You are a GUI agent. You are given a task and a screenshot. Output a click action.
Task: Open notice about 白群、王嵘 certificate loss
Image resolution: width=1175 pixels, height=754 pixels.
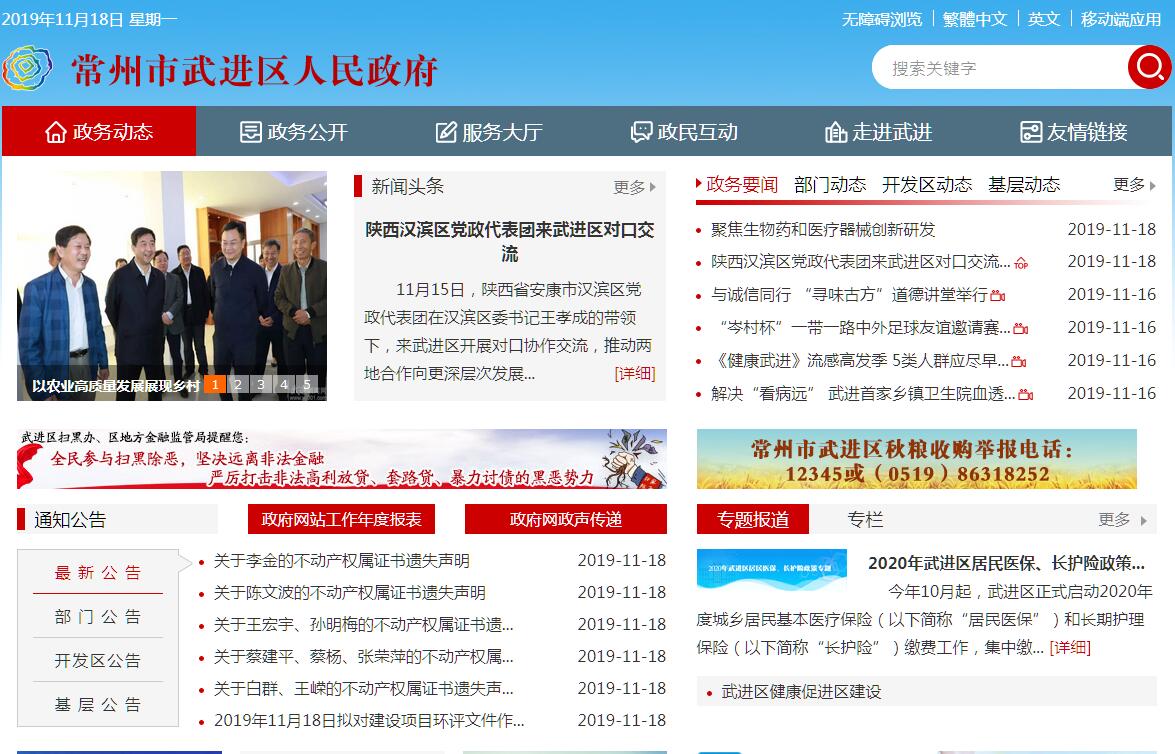tap(363, 688)
